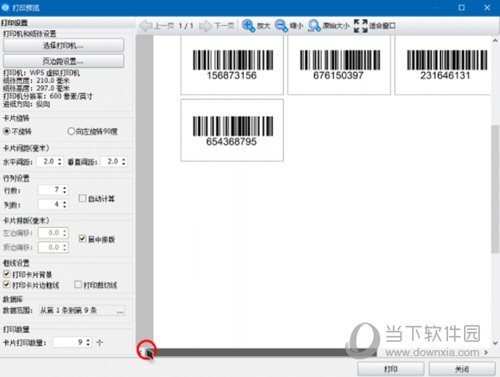The height and width of the screenshot is (377, 500).
Task: Click the preview scrollbar up arrow
Action: (x=495, y=40)
